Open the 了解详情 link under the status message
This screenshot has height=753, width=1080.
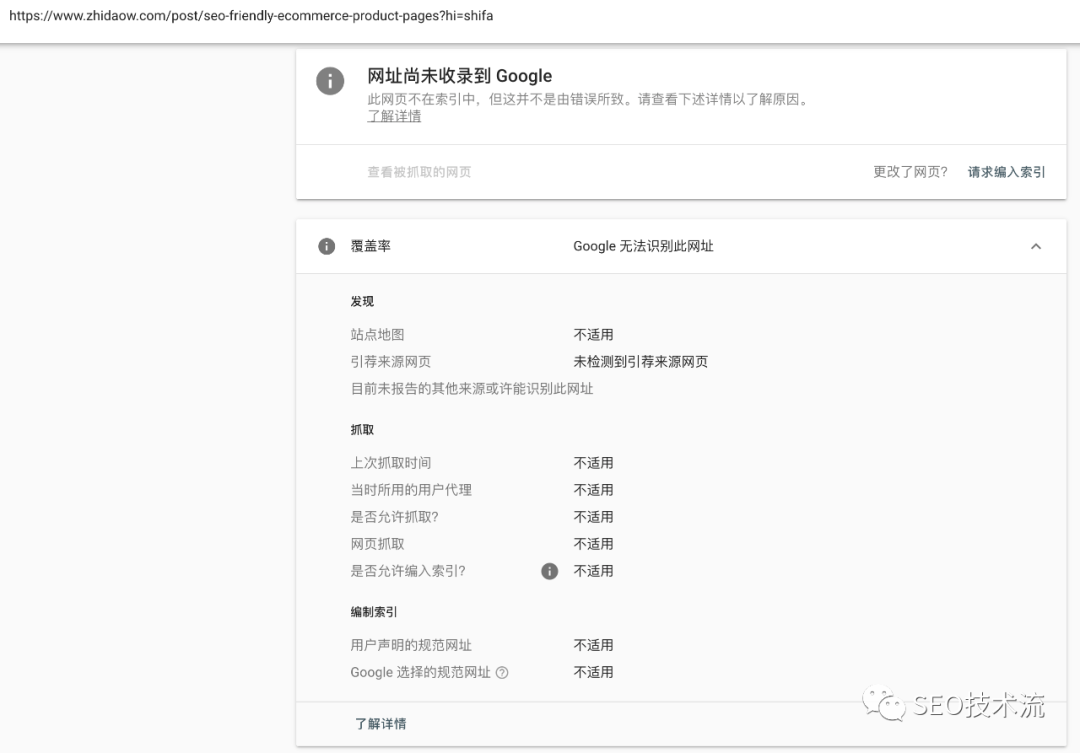394,116
